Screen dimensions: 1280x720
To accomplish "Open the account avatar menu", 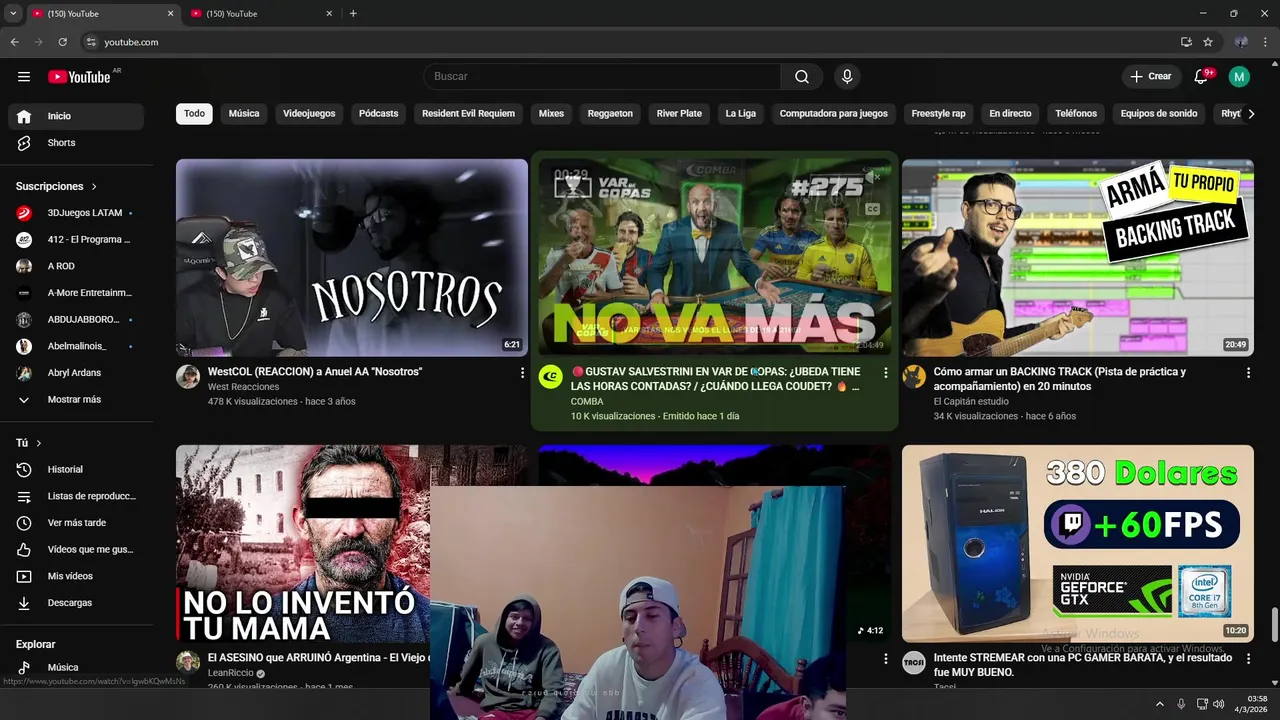I will (1239, 77).
